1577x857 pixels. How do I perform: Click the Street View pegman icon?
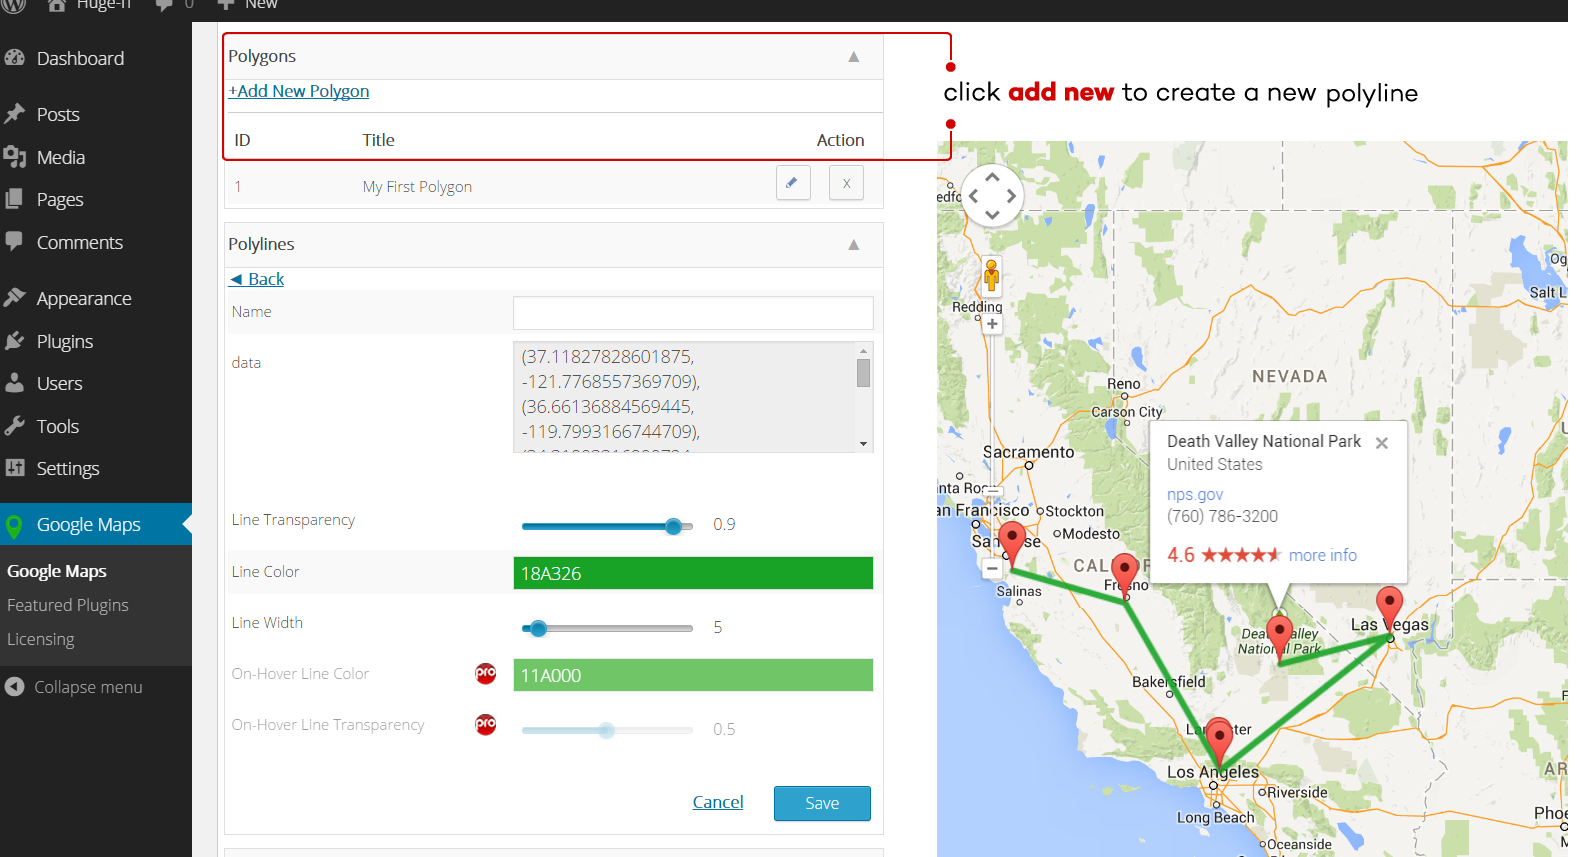click(x=991, y=275)
